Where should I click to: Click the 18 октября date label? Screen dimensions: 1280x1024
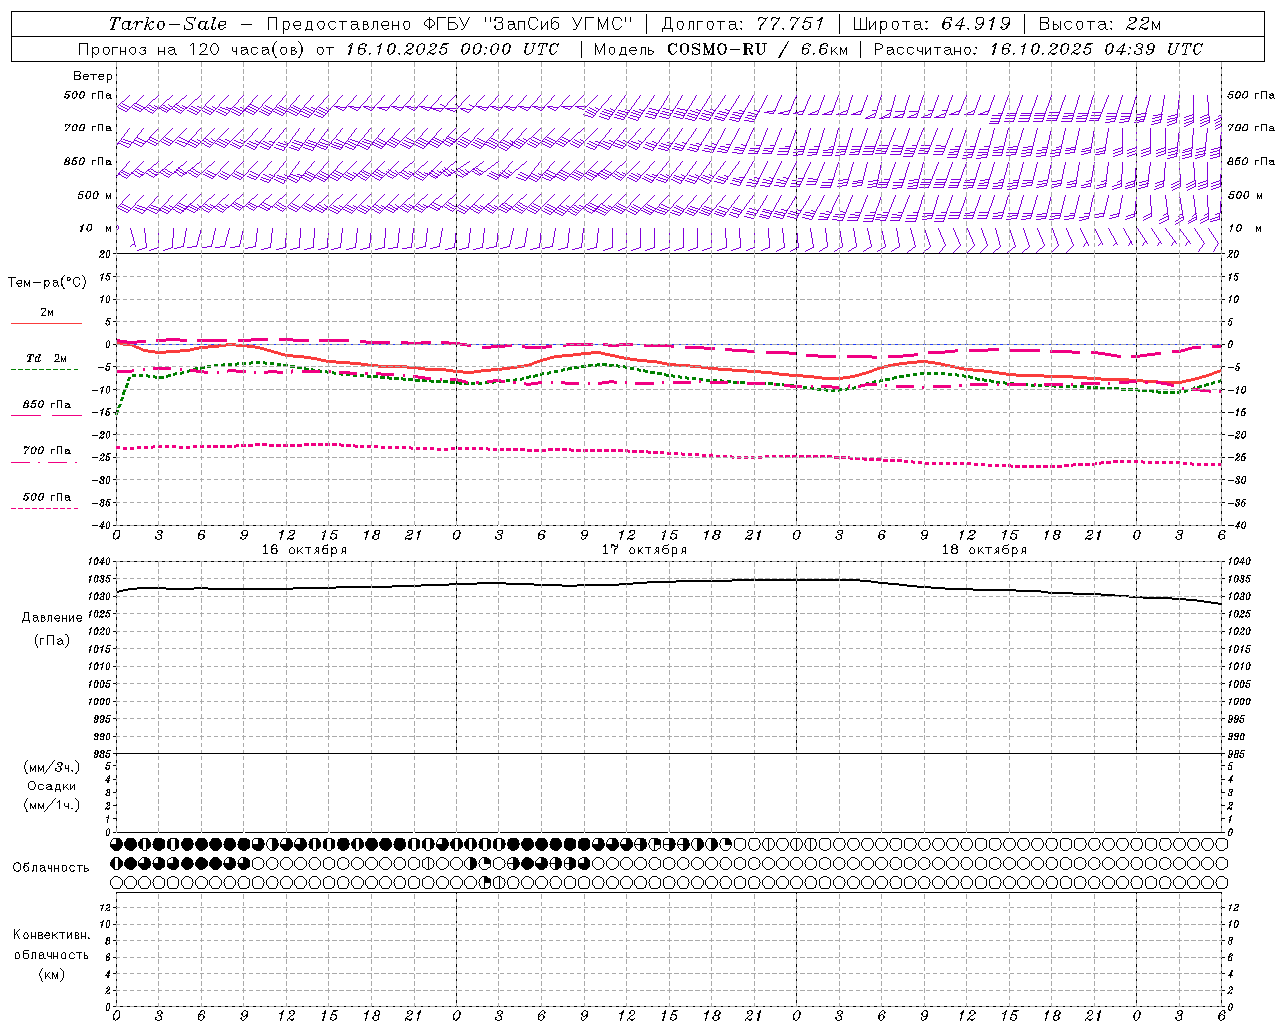pos(984,550)
